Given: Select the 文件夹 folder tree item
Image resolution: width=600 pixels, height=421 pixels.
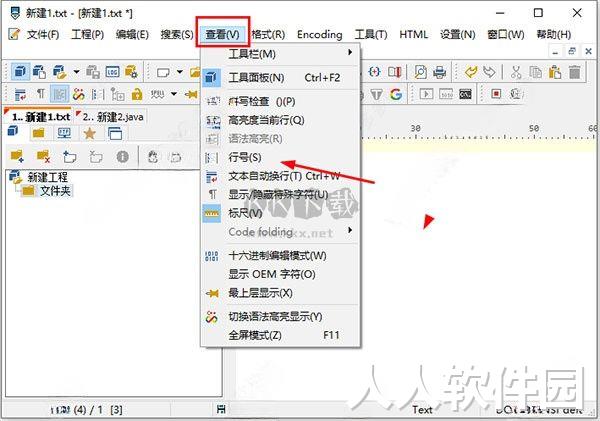Looking at the screenshot, I should pyautogui.click(x=55, y=190).
